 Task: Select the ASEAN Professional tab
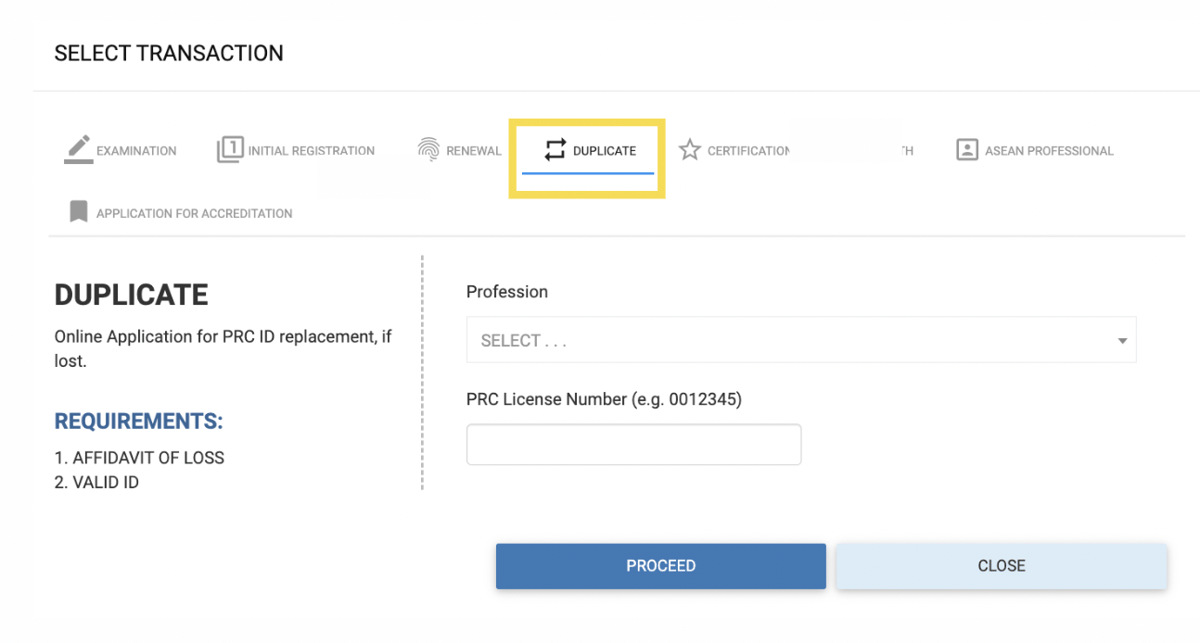click(1035, 150)
